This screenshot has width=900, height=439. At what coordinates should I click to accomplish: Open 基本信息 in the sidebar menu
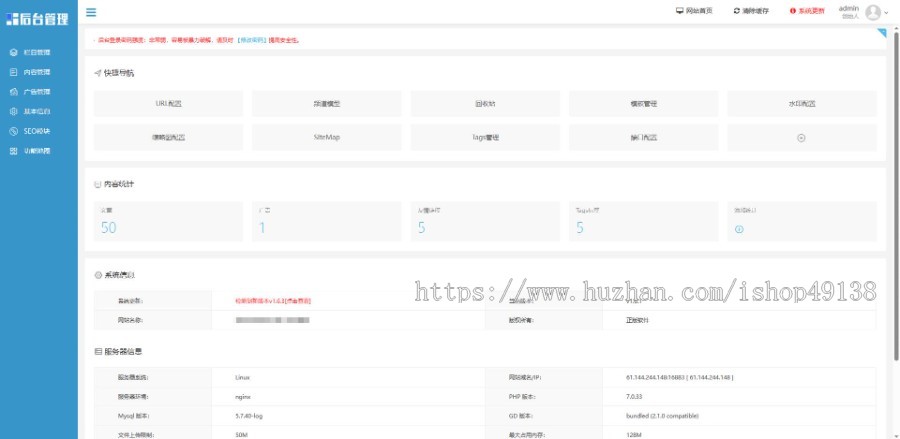[x=38, y=111]
